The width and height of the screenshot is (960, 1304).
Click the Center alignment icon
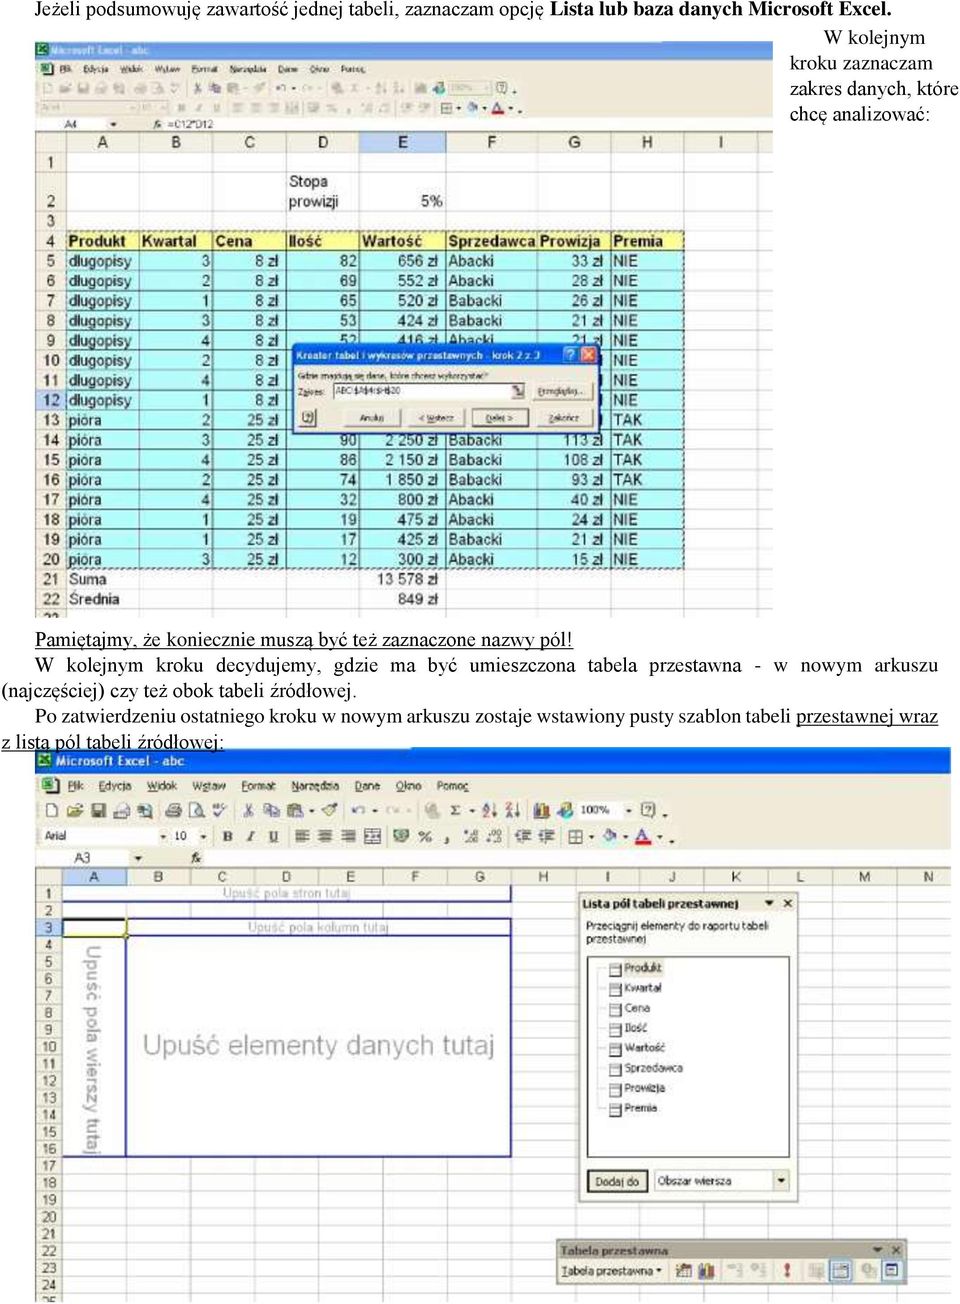point(324,836)
